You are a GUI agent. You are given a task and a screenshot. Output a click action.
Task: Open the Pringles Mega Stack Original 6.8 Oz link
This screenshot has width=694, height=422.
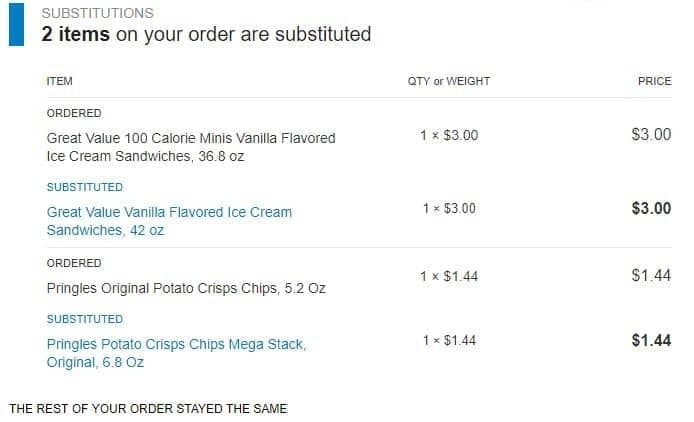click(176, 353)
